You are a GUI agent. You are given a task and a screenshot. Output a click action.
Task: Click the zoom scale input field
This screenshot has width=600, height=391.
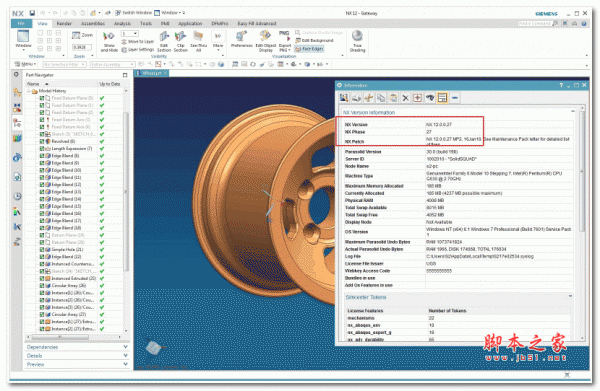(82, 47)
